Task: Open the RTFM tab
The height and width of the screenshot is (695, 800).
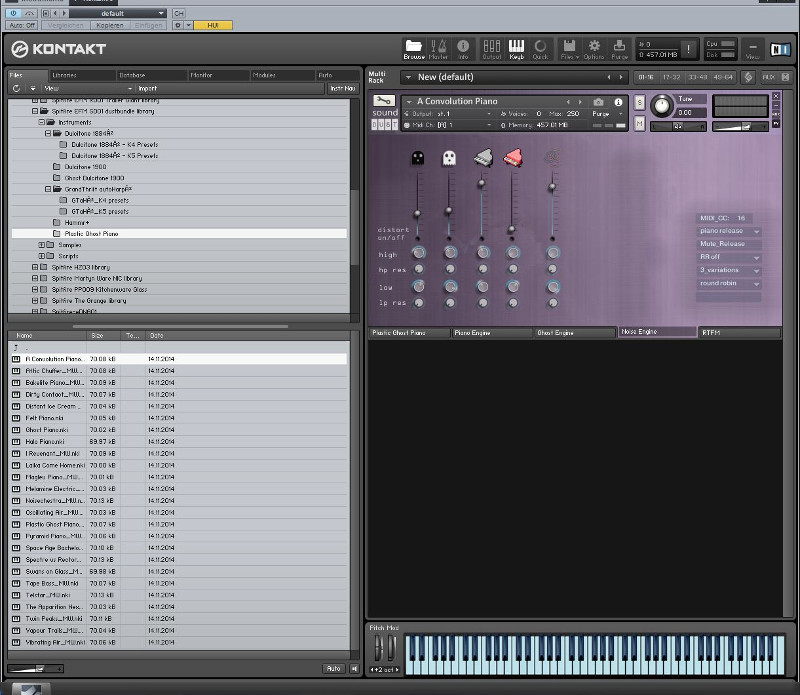Action: 739,333
